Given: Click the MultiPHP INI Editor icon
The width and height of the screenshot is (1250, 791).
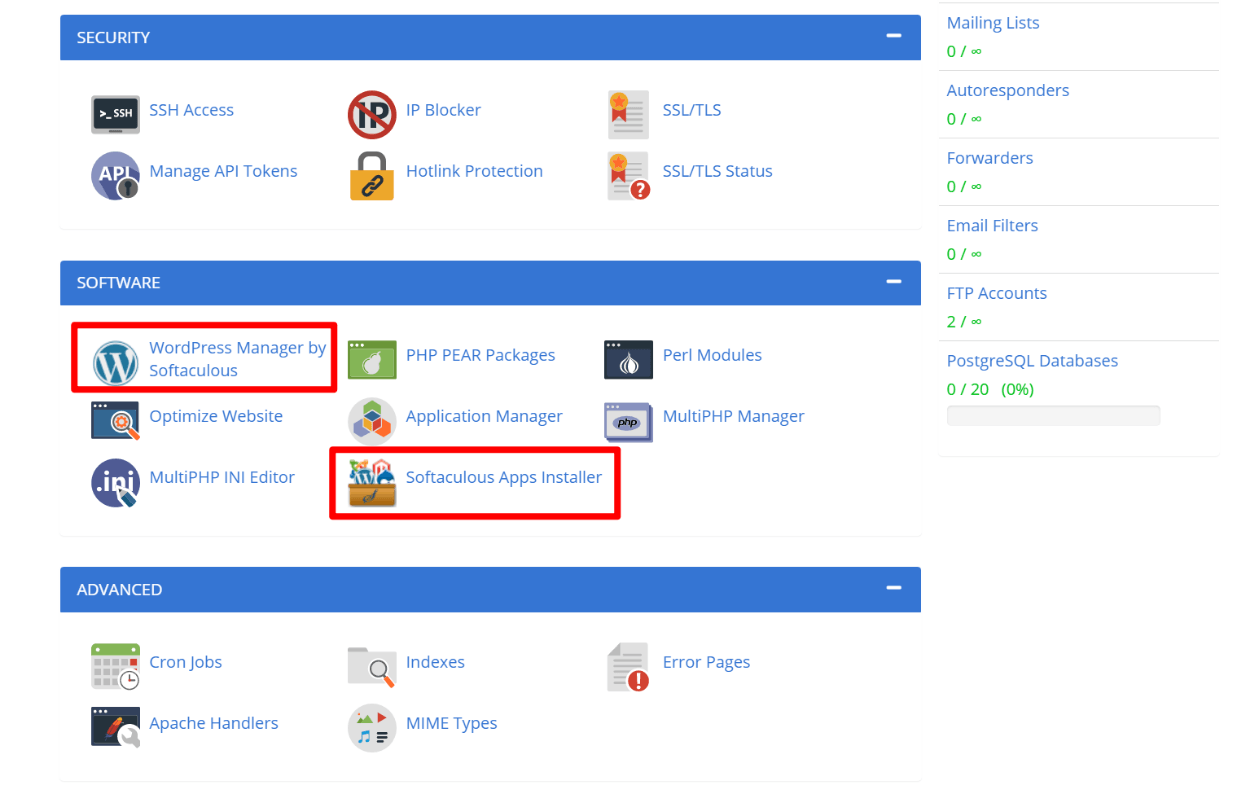Looking at the screenshot, I should 115,482.
